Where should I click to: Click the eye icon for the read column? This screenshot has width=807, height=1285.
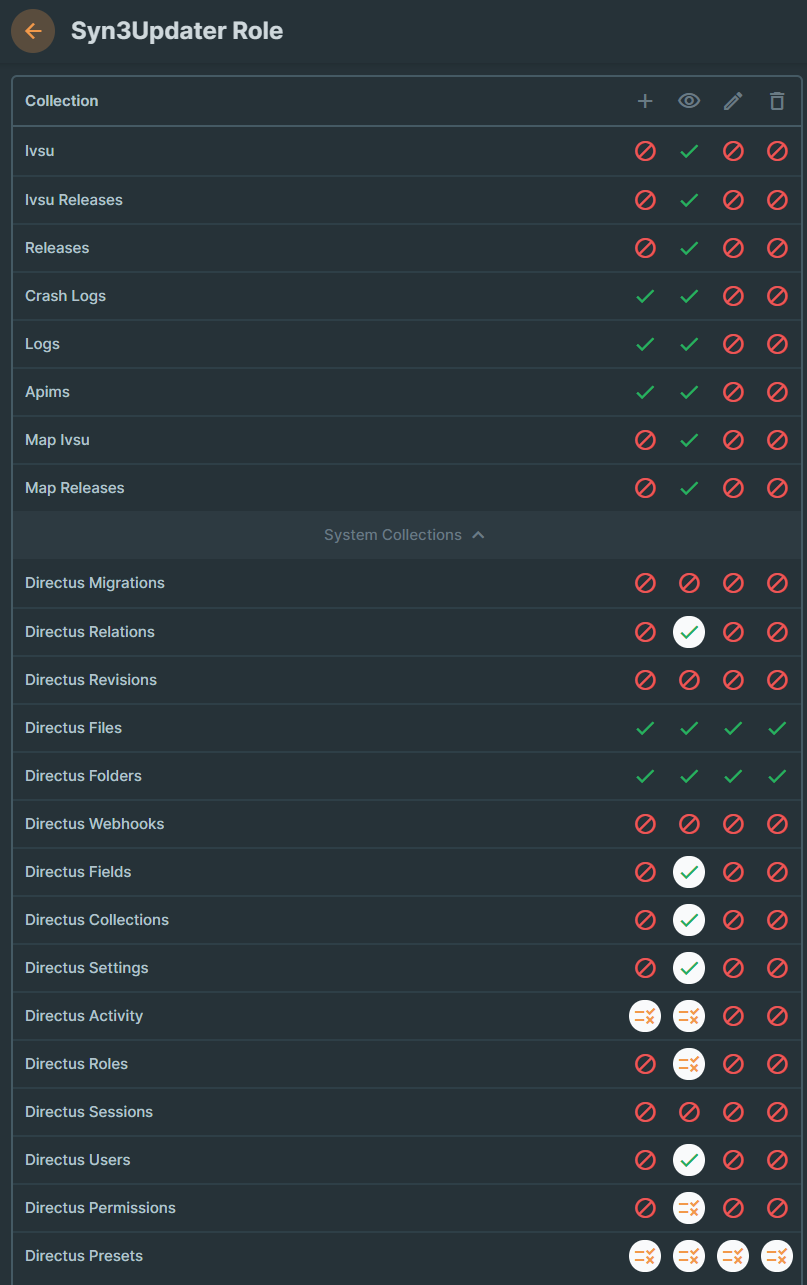[x=689, y=100]
